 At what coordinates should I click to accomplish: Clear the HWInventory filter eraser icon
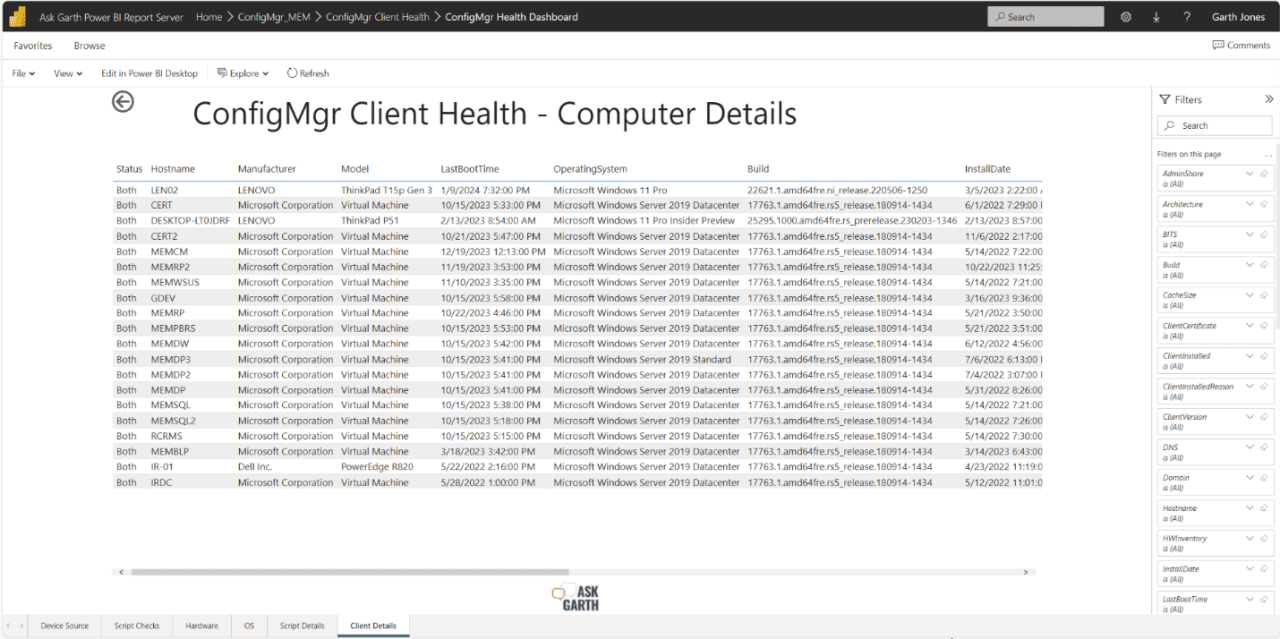[1264, 538]
